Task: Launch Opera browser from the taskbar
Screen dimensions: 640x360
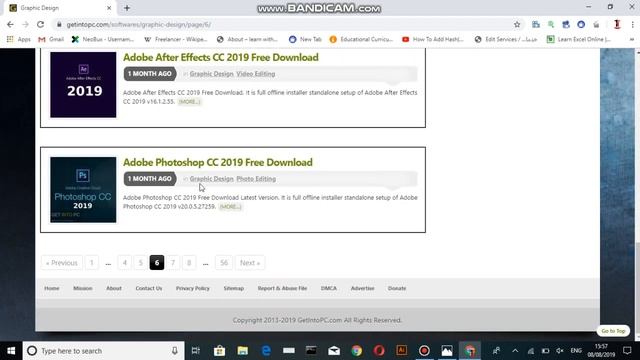Action: point(379,351)
